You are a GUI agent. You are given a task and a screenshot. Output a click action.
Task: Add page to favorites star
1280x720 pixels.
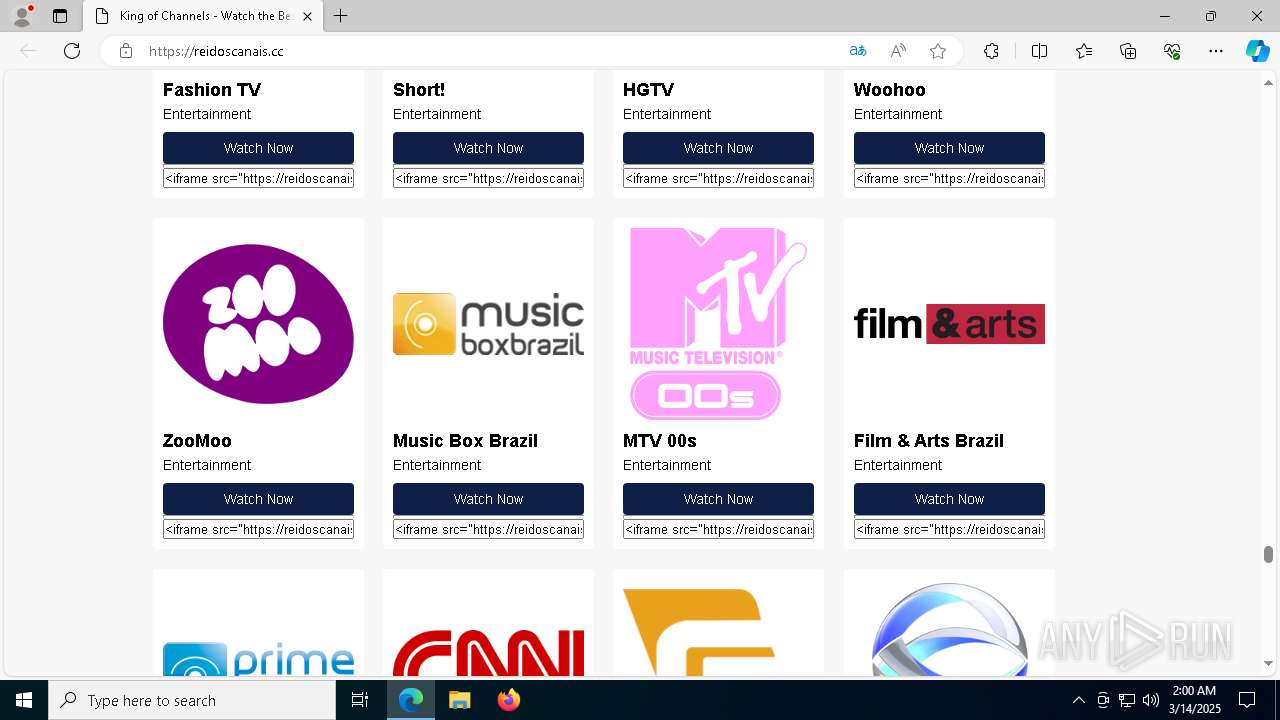tap(937, 51)
